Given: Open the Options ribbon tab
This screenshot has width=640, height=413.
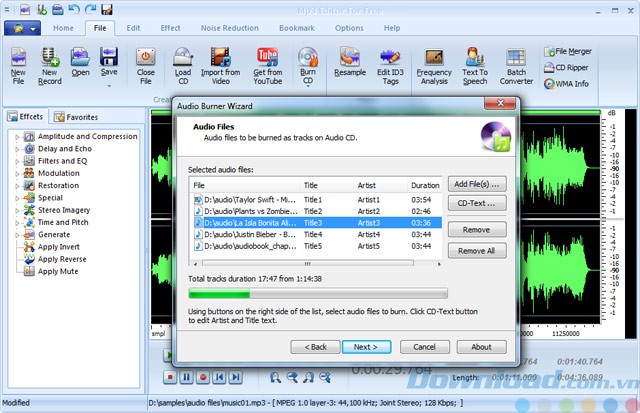Looking at the screenshot, I should point(349,28).
